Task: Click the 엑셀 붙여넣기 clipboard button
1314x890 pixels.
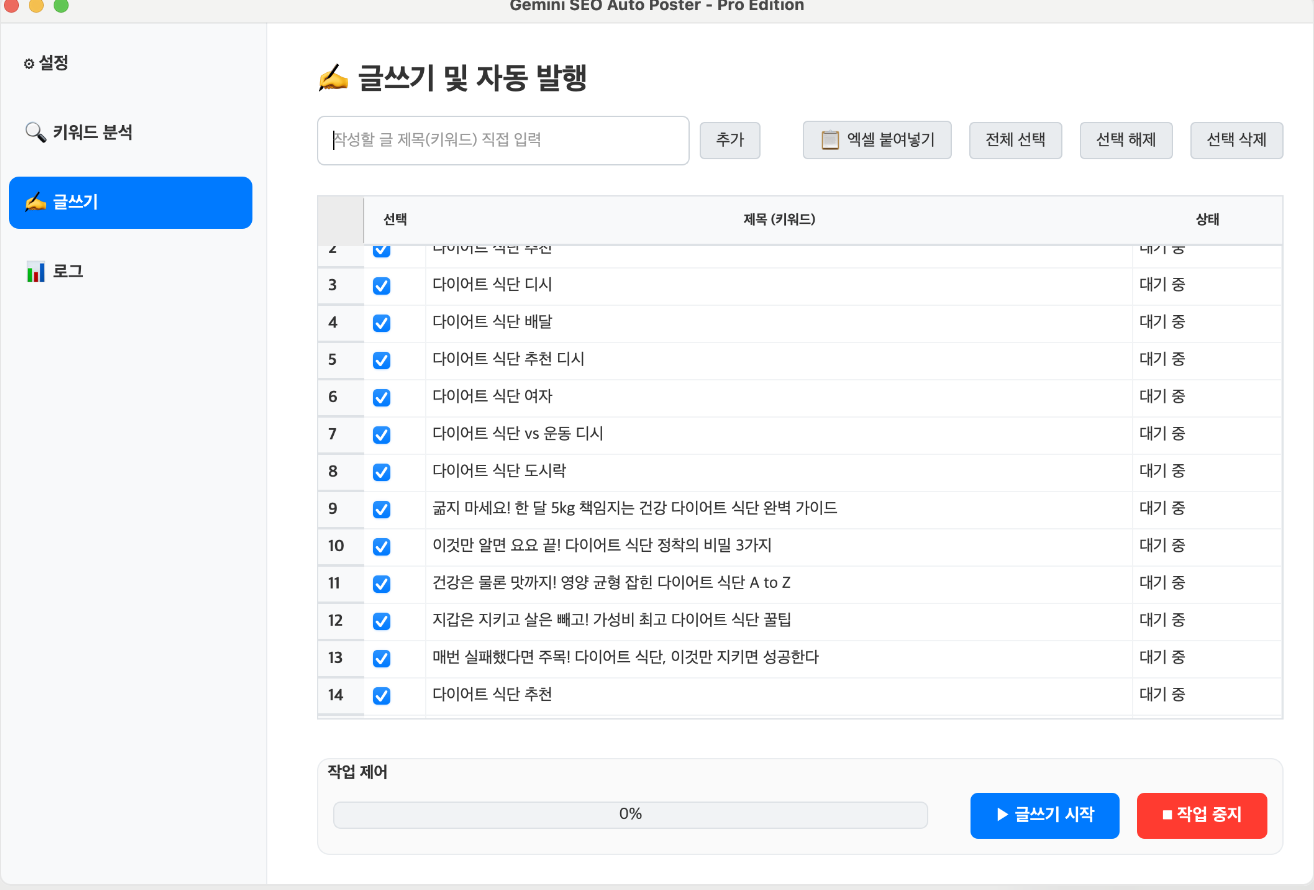Action: pos(877,140)
